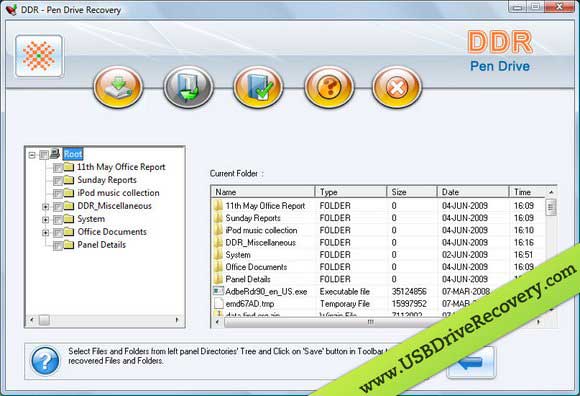Click the Root computer icon in tree

55,153
